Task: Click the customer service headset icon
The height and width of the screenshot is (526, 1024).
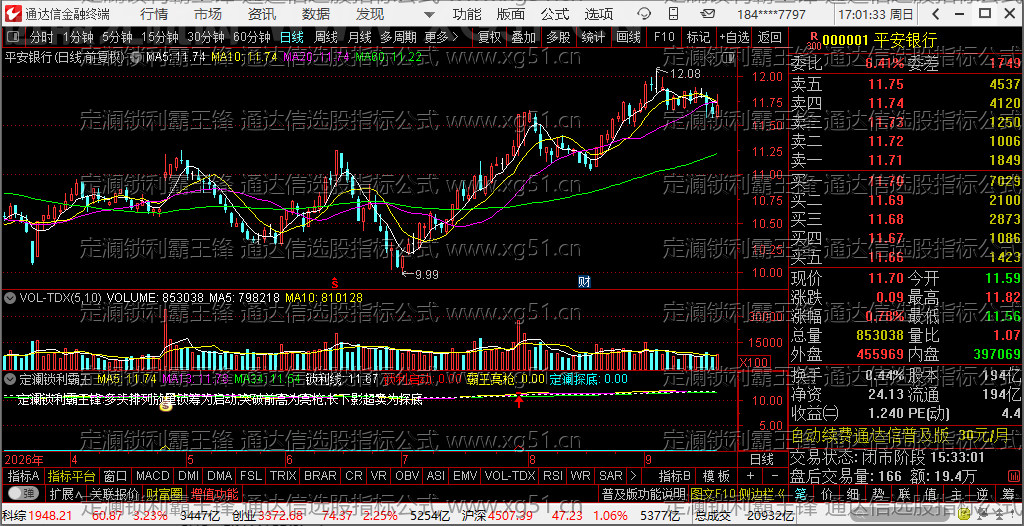Action: coord(643,14)
